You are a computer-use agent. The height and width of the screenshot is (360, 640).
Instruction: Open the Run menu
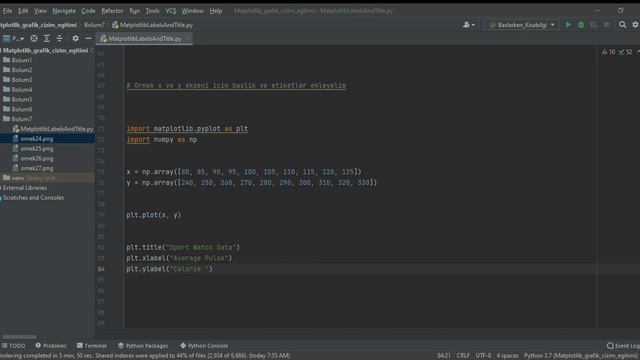point(134,11)
